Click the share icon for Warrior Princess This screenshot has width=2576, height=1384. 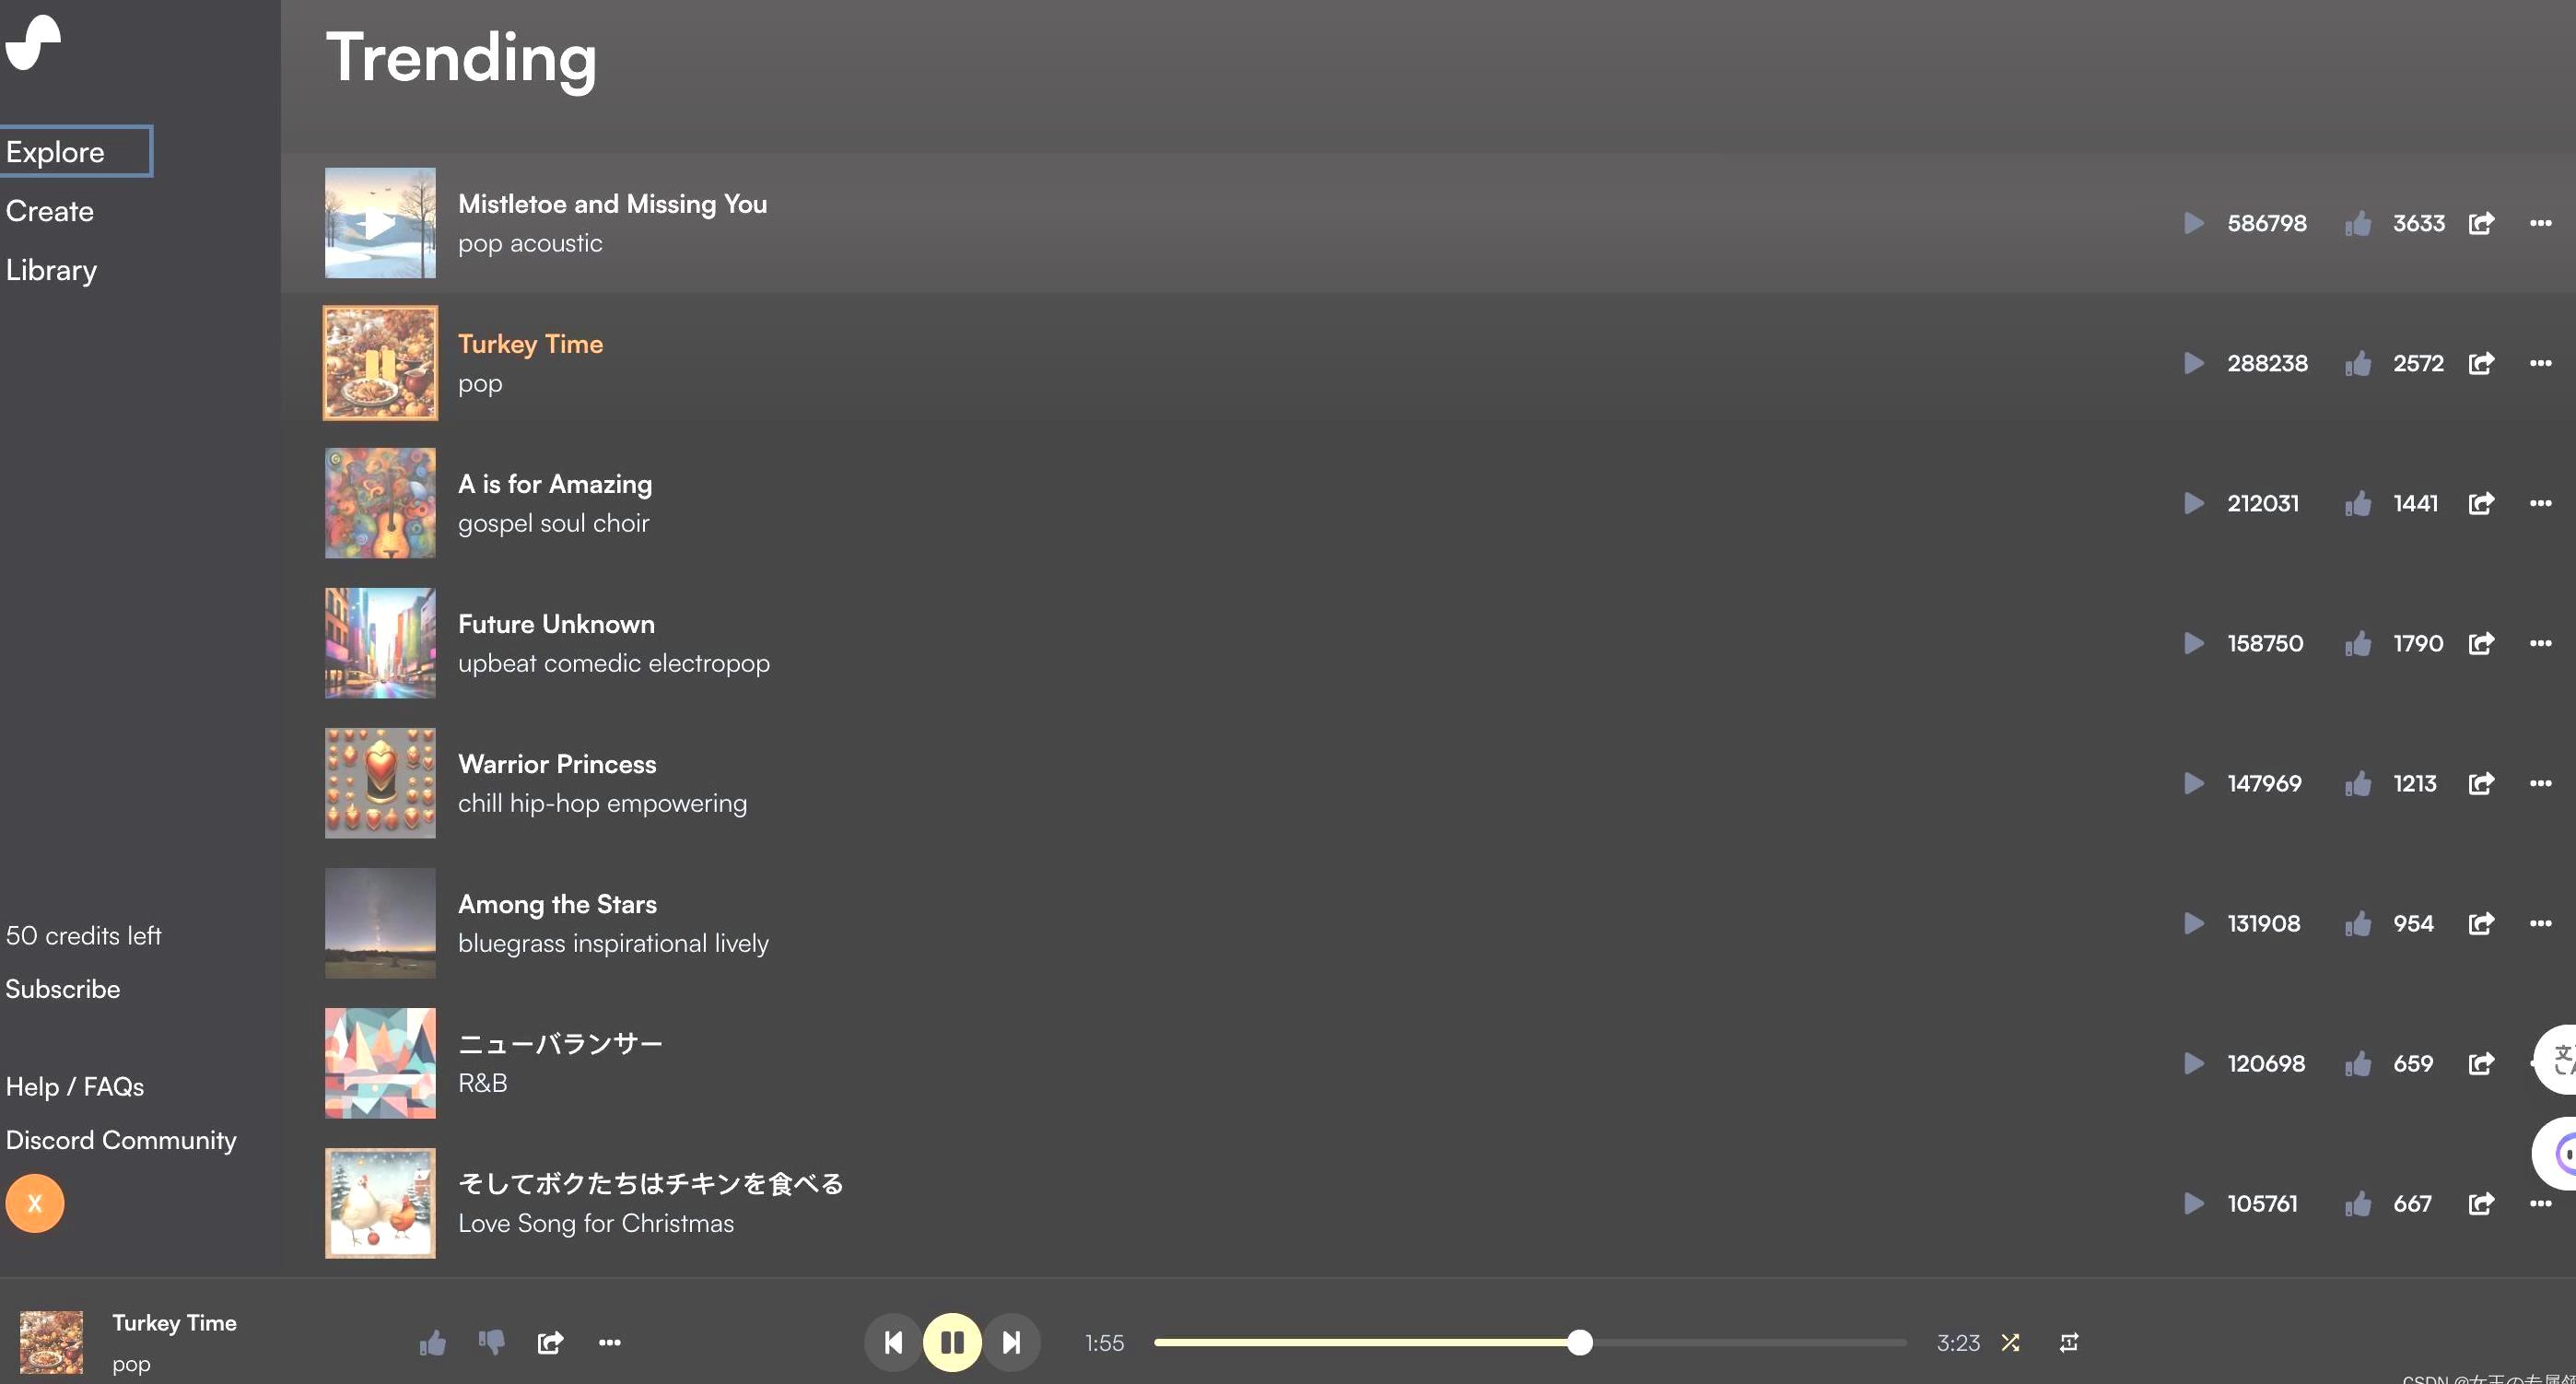click(x=2480, y=782)
